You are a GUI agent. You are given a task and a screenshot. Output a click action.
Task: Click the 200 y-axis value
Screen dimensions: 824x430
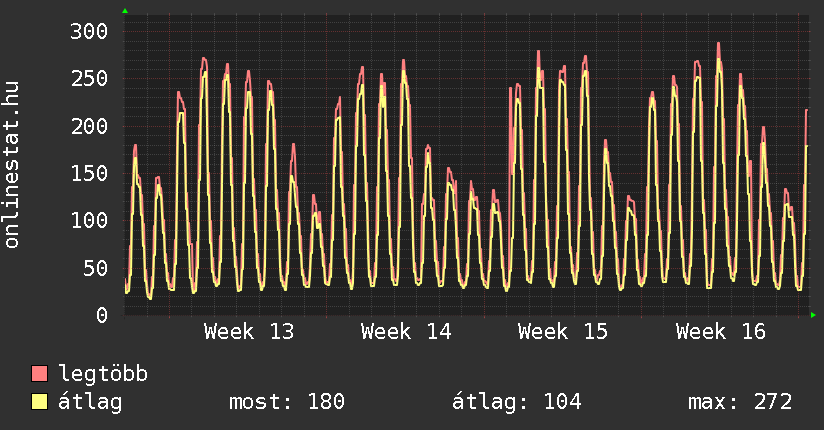pos(88,126)
